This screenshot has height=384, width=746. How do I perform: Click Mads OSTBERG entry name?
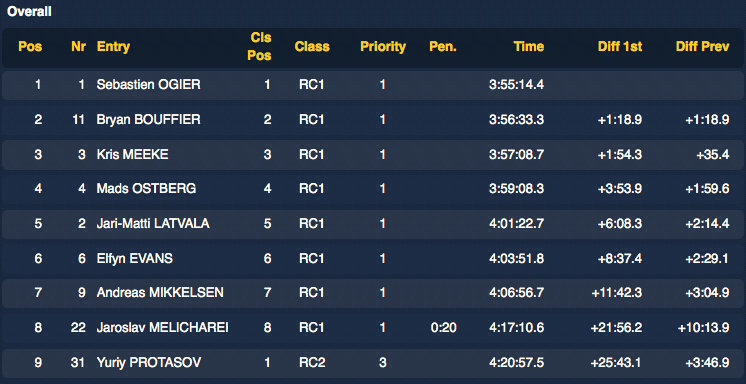pos(146,189)
